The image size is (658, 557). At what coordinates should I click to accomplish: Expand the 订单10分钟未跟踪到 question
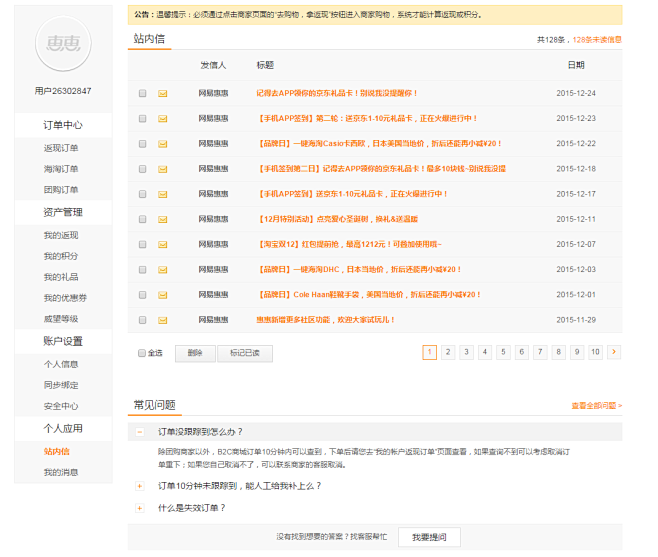[x=140, y=486]
